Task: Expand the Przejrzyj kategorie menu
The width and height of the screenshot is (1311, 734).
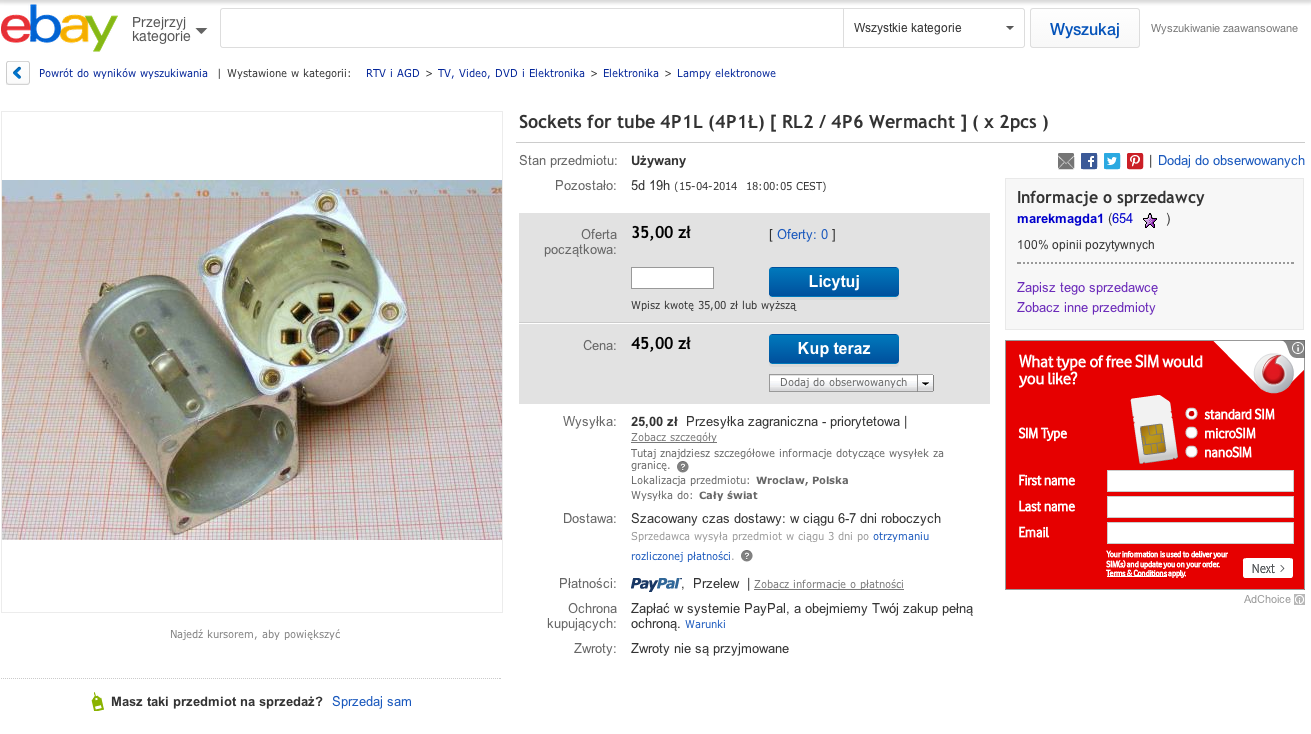Action: (170, 29)
